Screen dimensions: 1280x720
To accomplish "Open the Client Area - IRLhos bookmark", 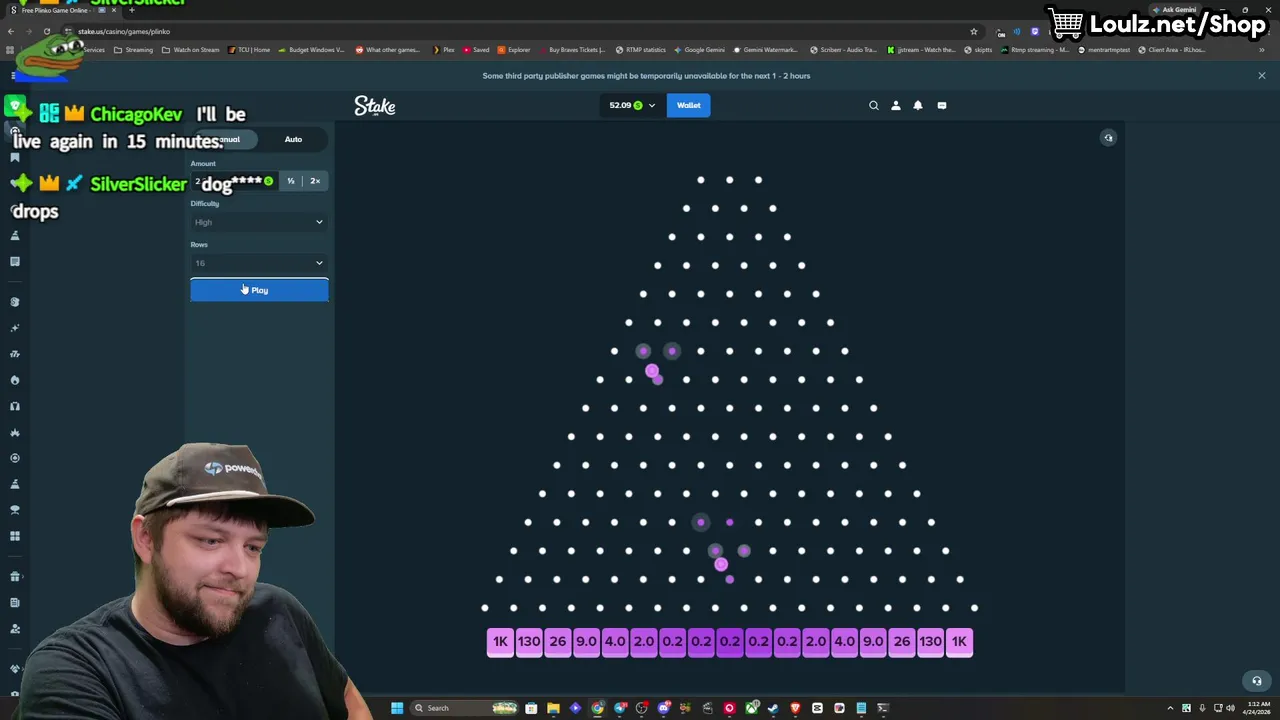I will pyautogui.click(x=1173, y=49).
